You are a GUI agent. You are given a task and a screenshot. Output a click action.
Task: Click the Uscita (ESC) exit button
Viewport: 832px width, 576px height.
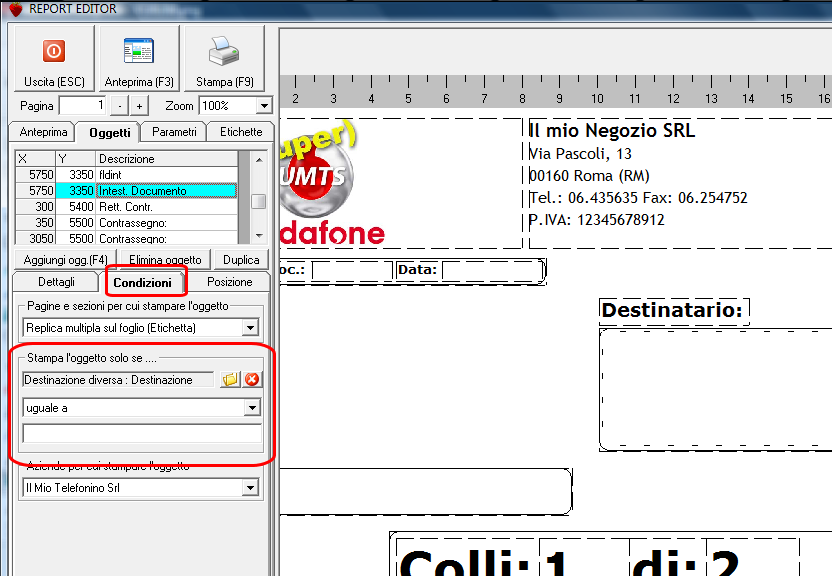coord(54,59)
